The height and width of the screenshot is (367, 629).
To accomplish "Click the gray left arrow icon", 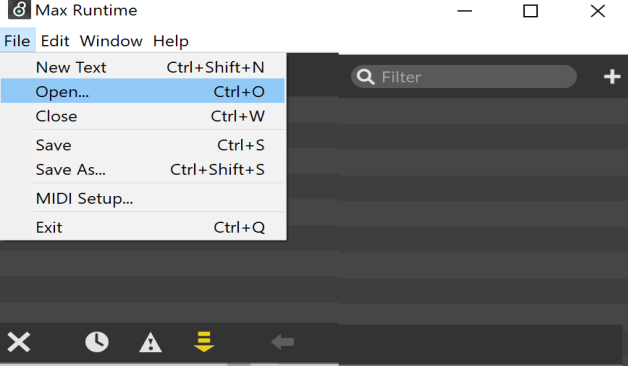I will pyautogui.click(x=282, y=342).
